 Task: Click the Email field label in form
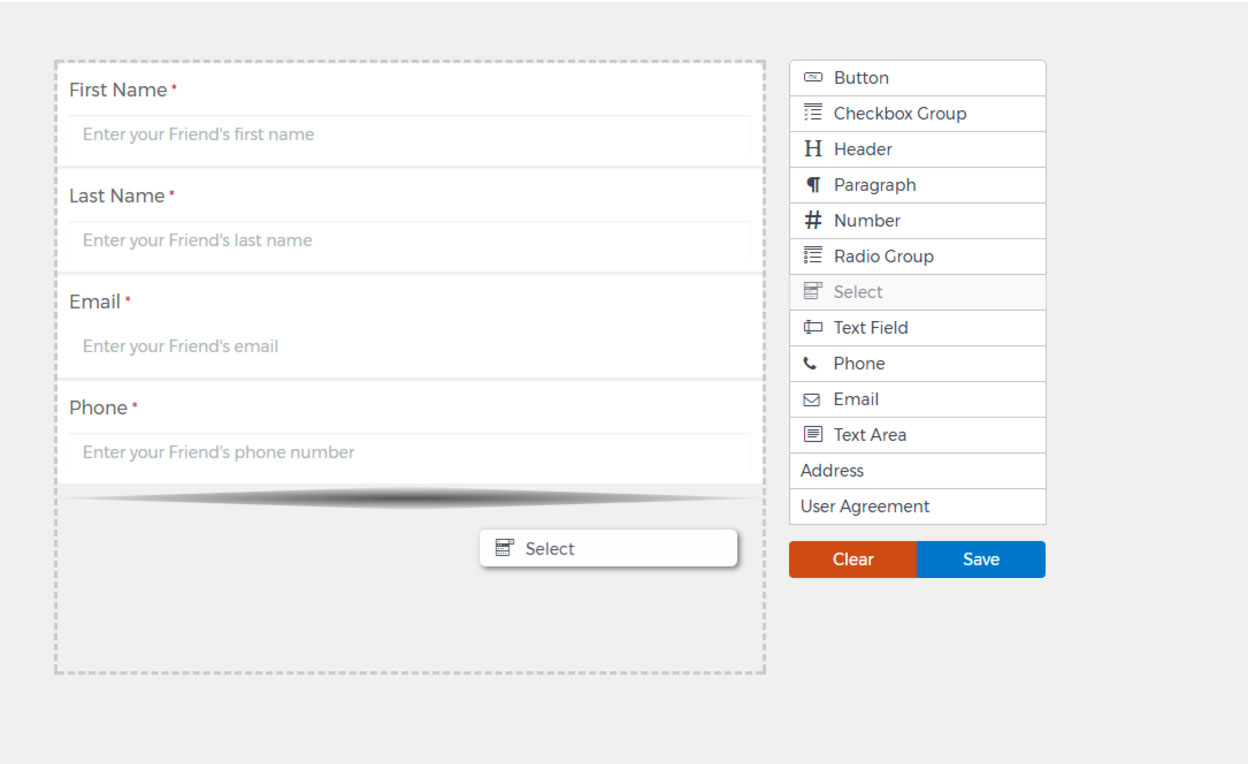pyautogui.click(x=95, y=302)
